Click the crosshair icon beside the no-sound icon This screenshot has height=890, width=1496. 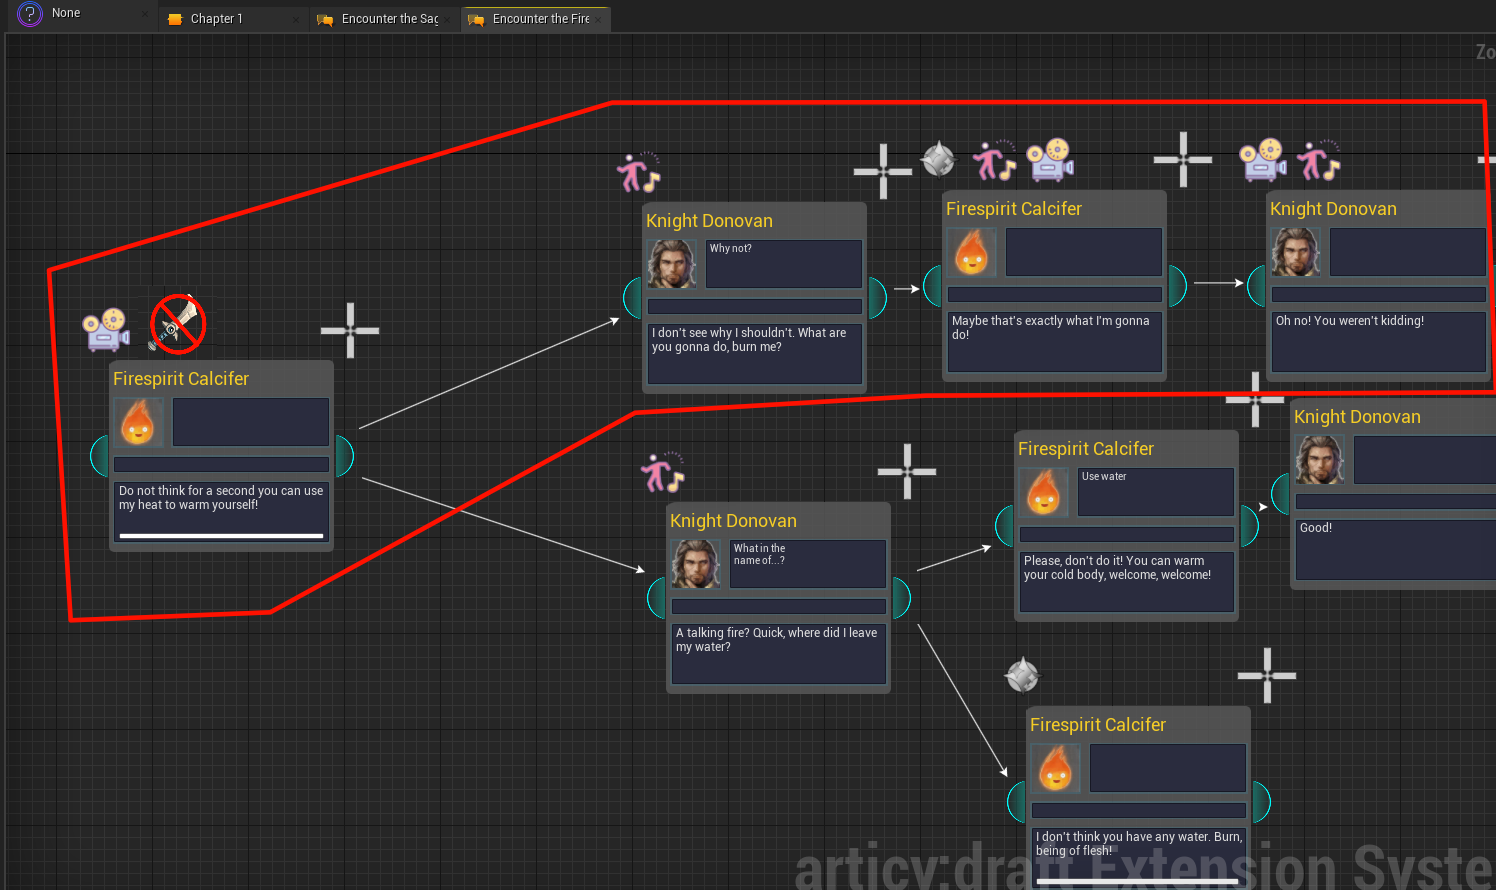tap(350, 330)
